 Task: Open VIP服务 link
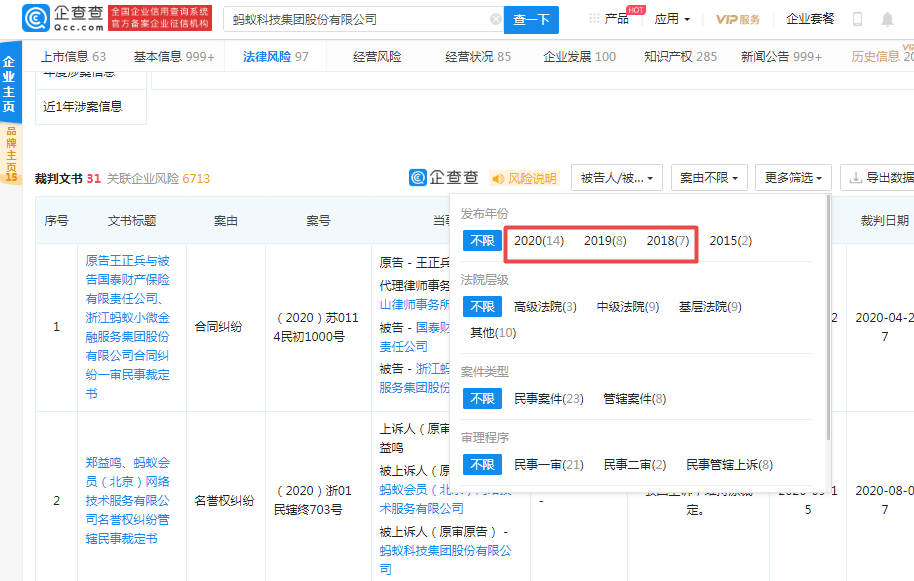click(x=737, y=19)
